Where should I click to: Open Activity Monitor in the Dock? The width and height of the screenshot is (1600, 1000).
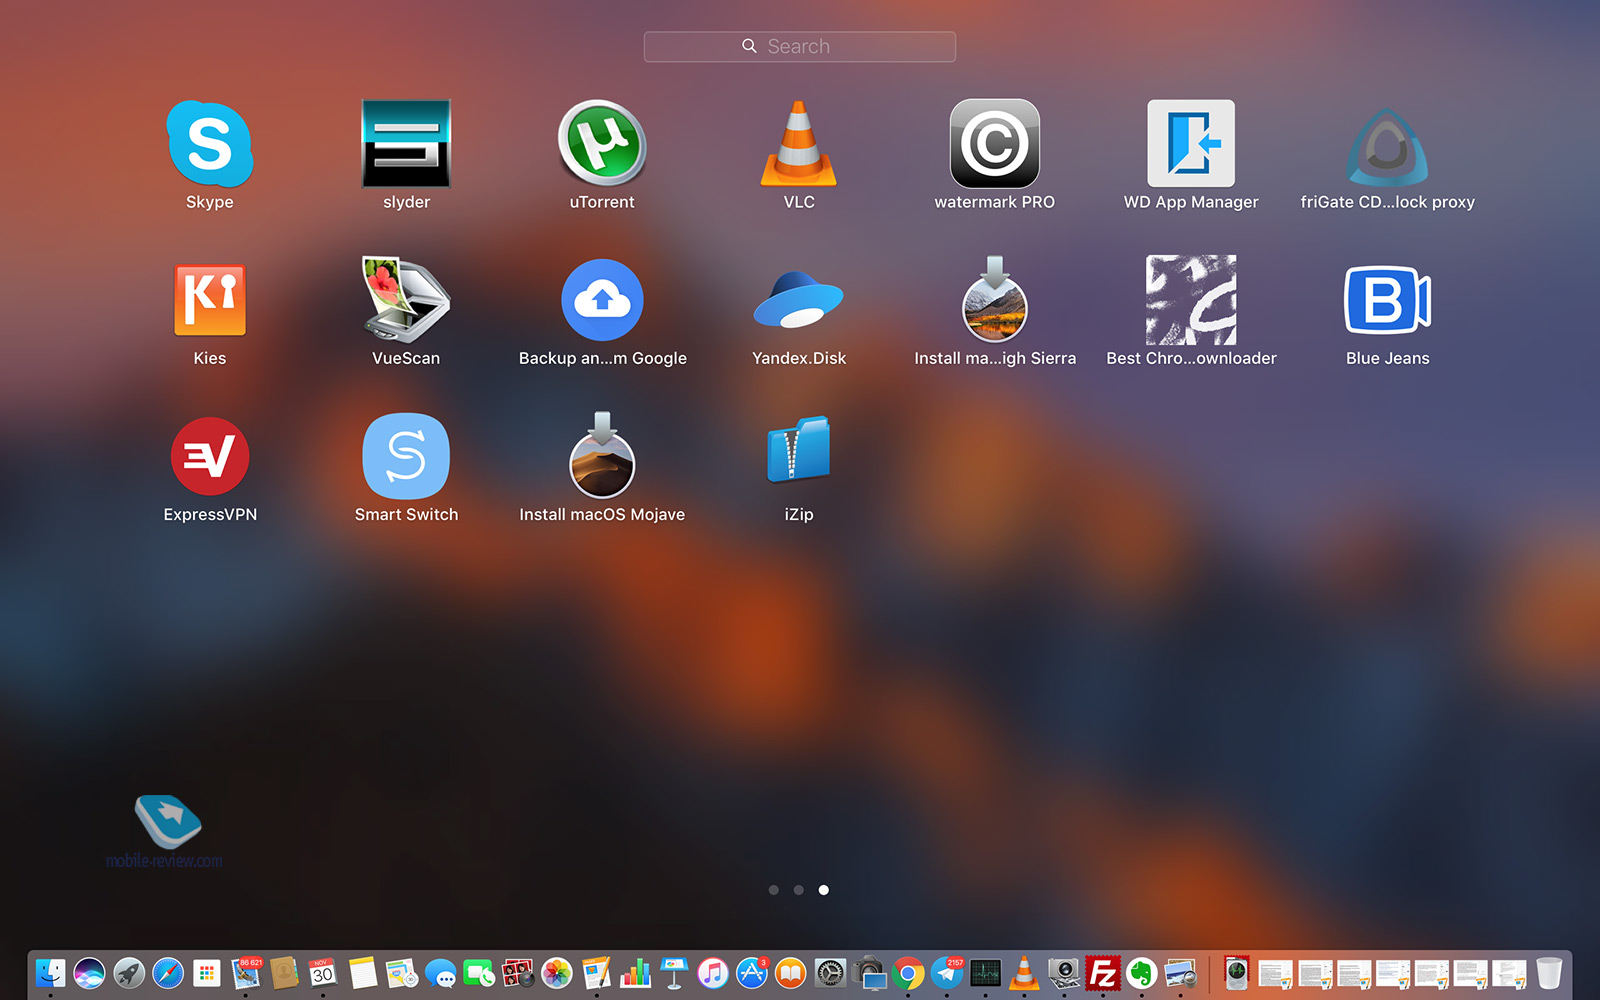click(986, 973)
